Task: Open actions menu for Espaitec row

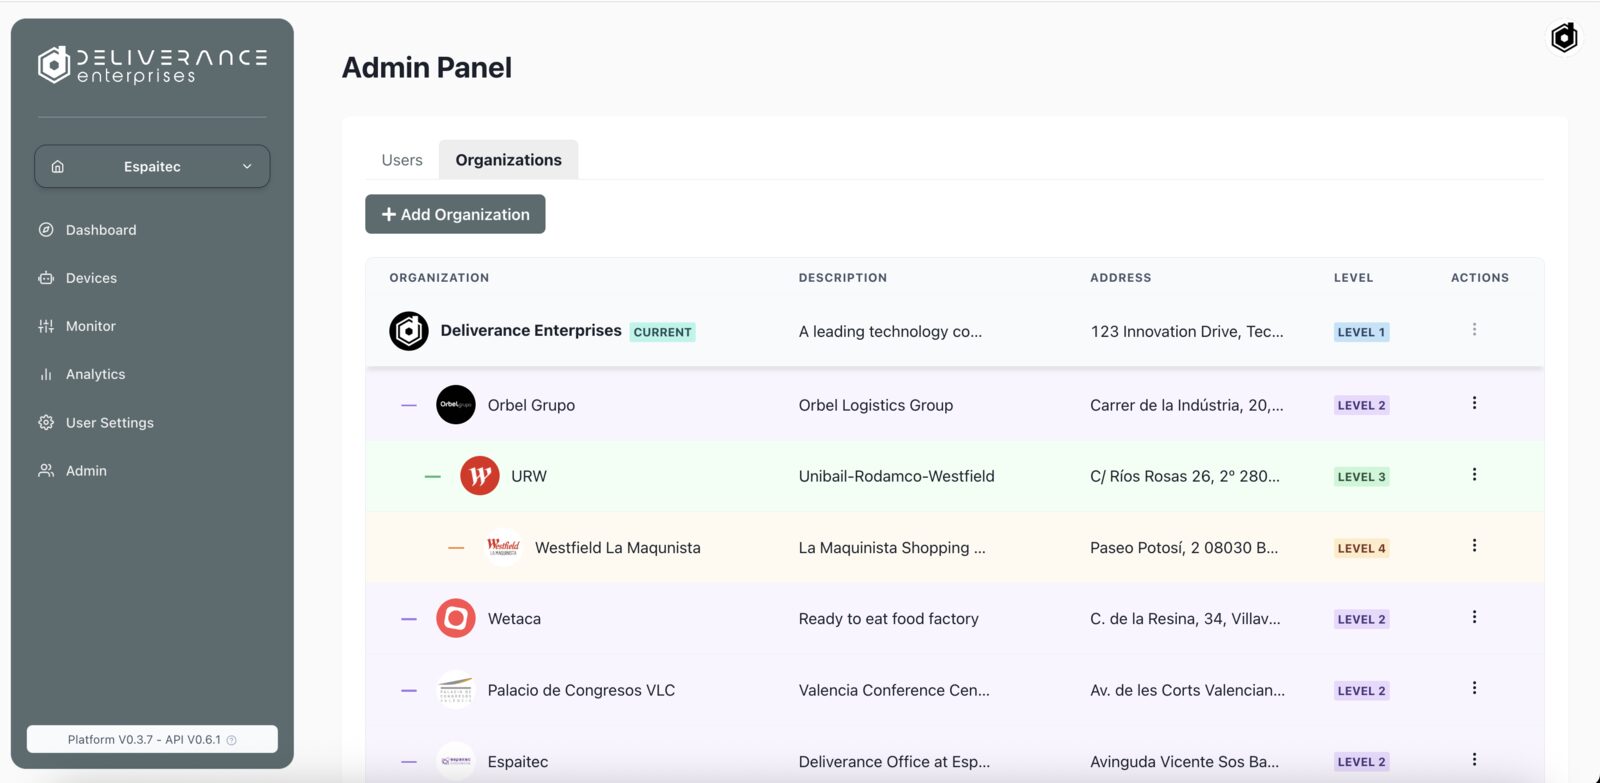Action: point(1474,760)
